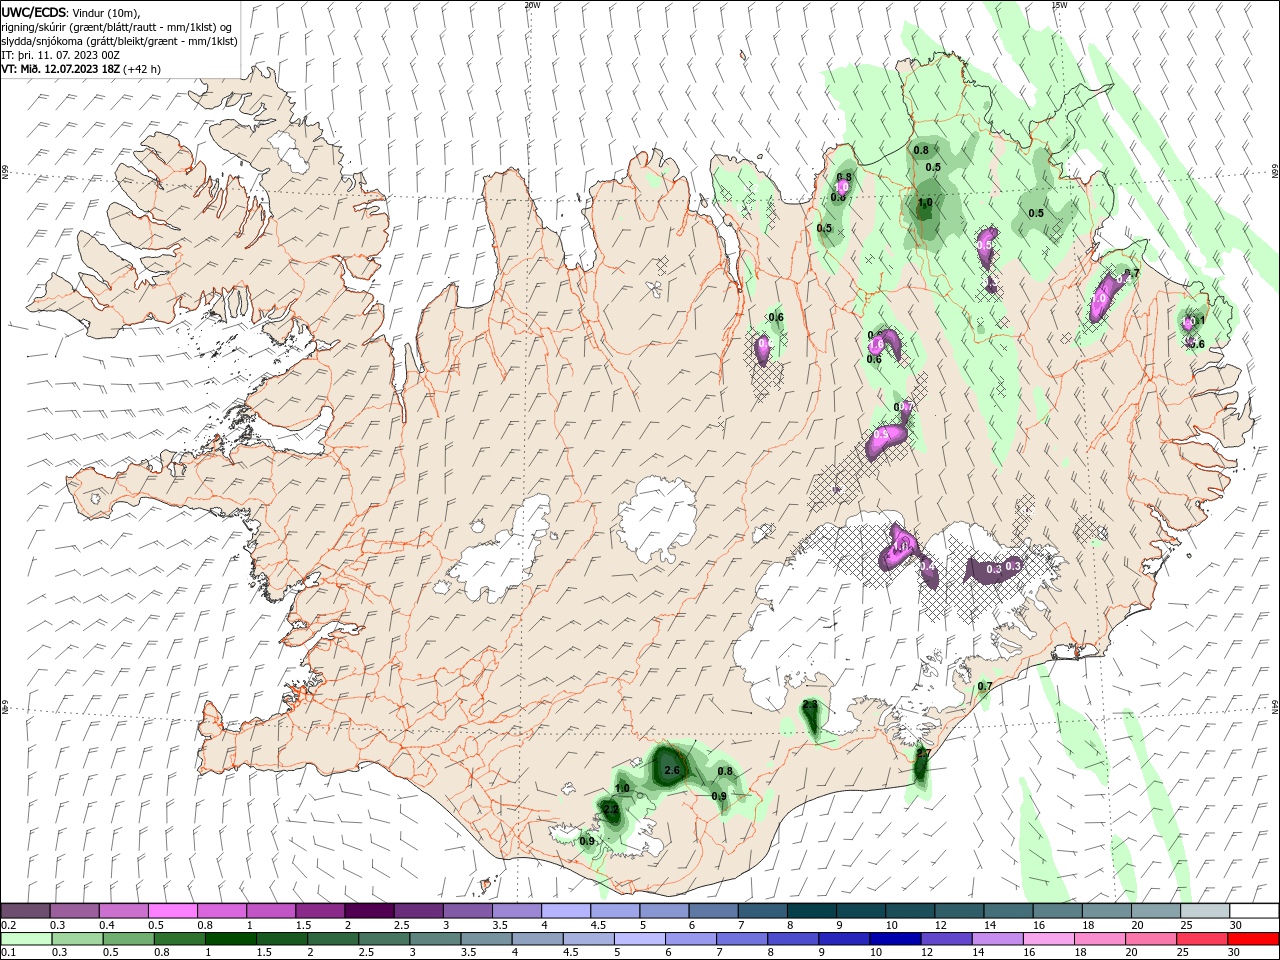Viewport: 1280px width, 960px height.
Task: Select the light grey 25–30 snow swatch
Action: (1206, 911)
